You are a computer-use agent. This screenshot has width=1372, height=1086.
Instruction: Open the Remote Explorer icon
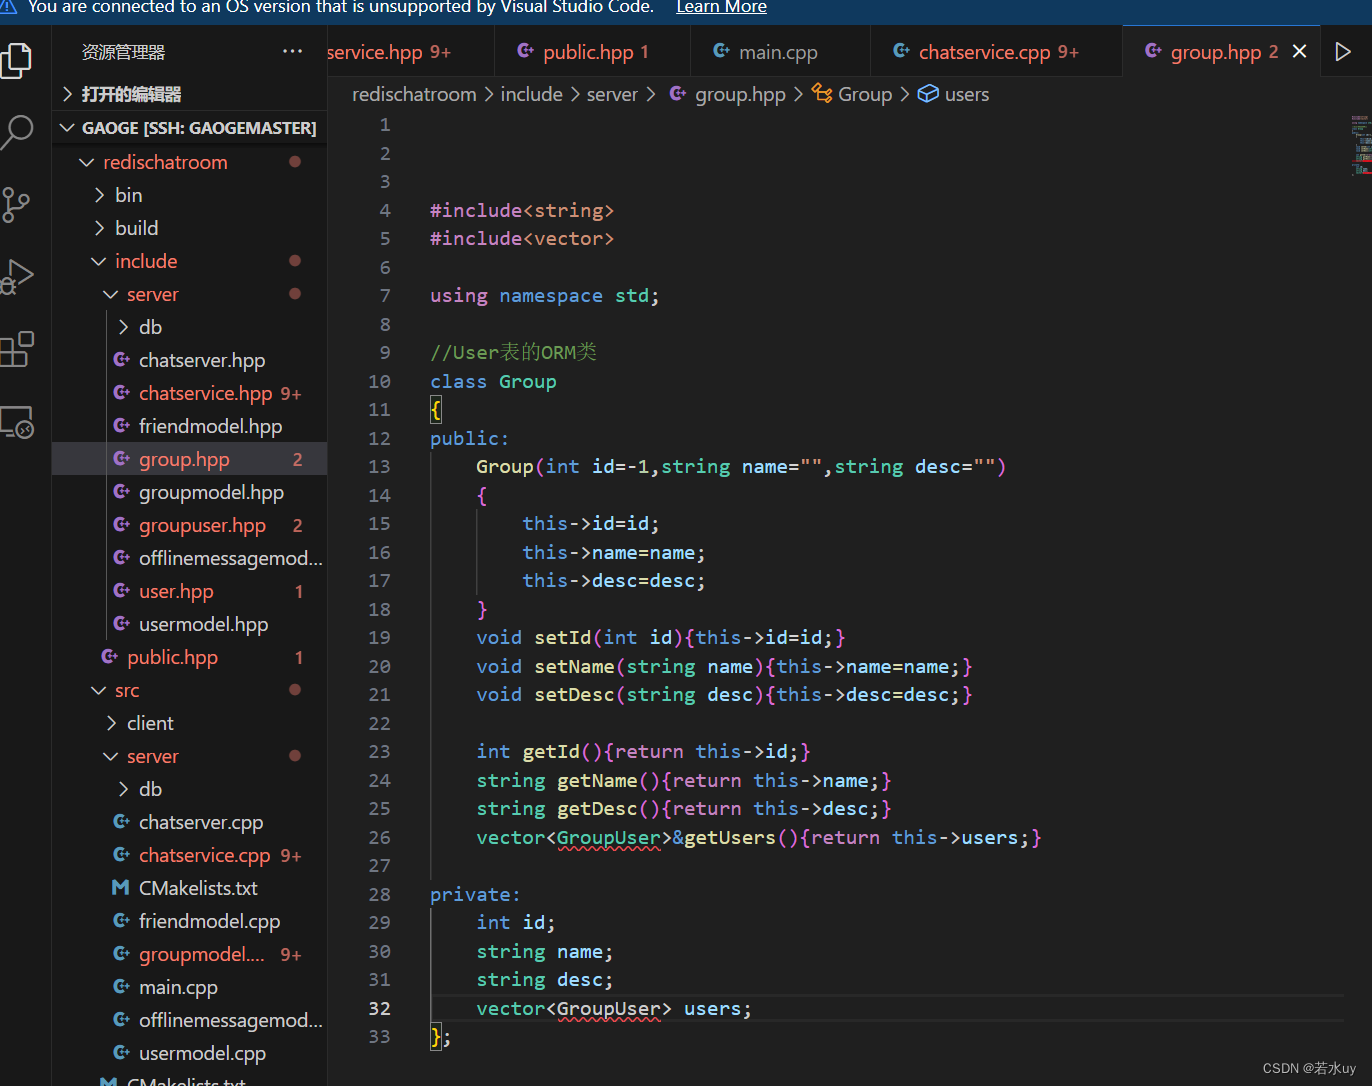click(x=18, y=423)
